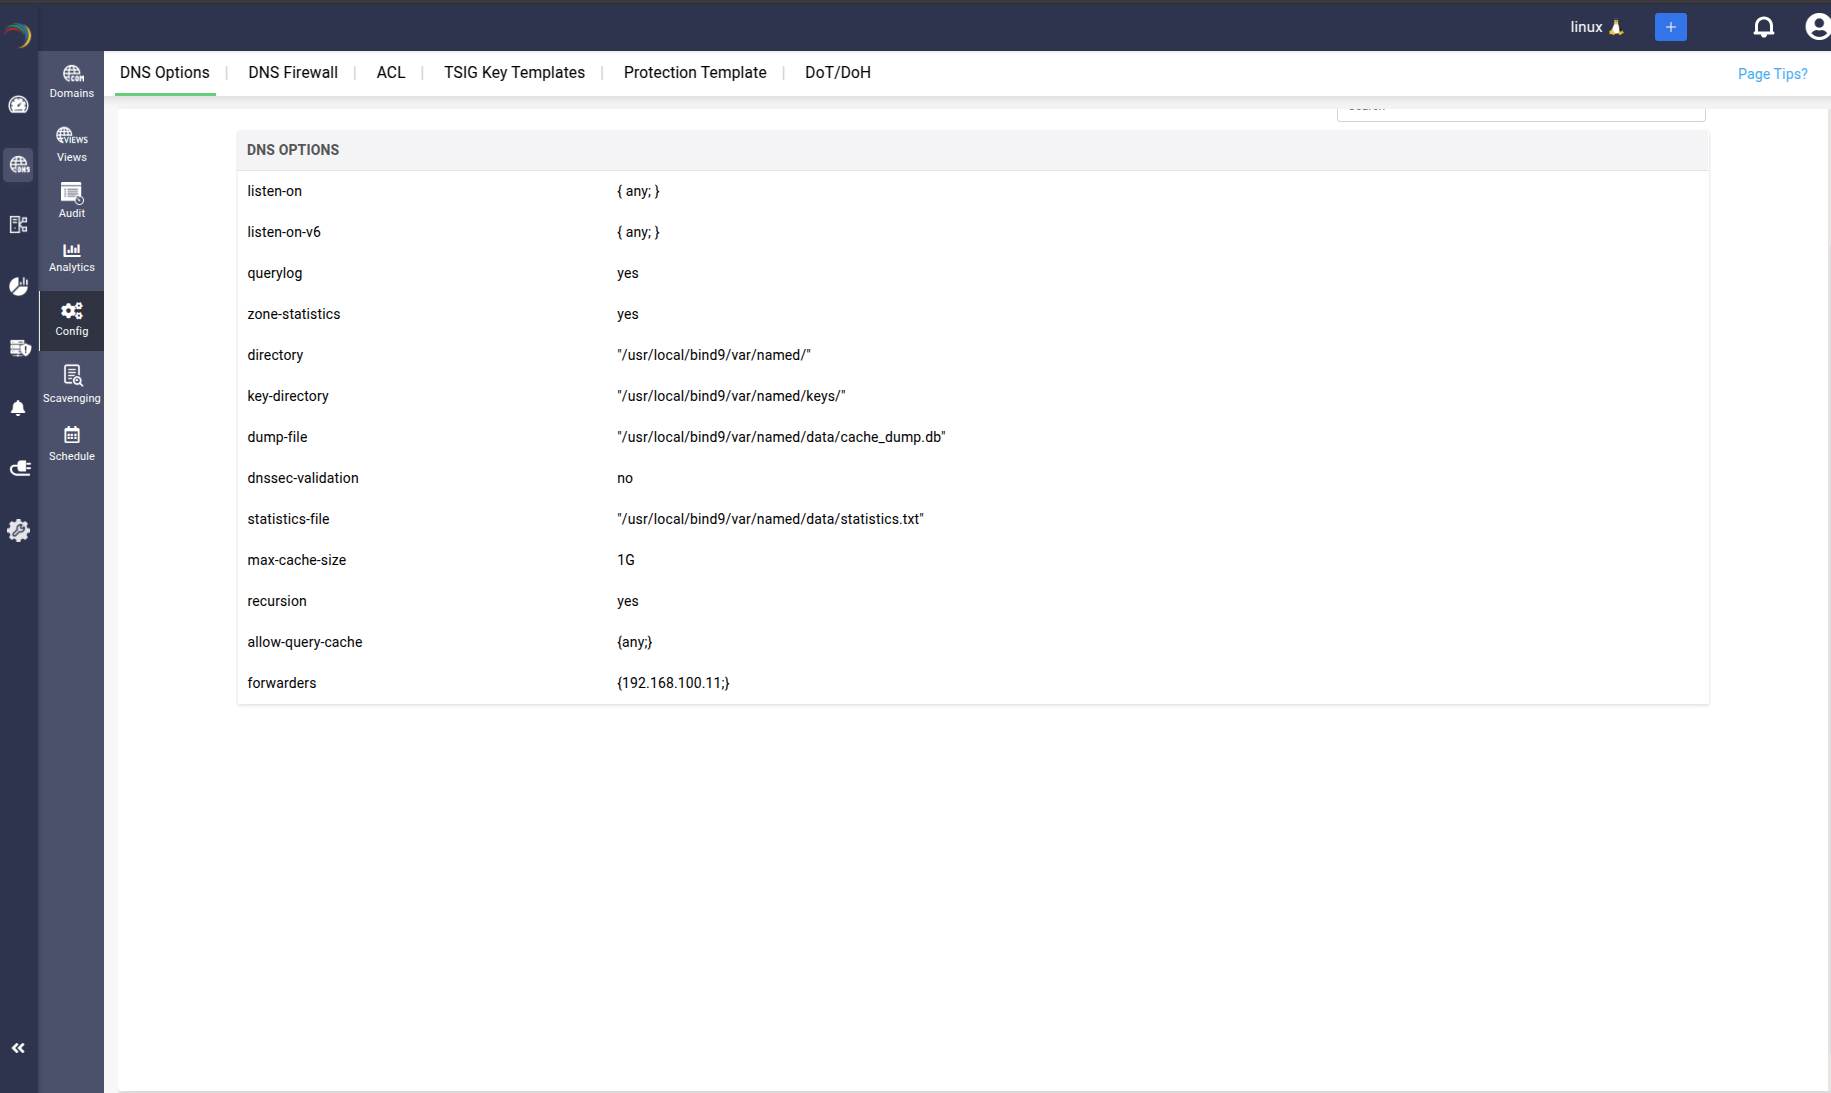This screenshot has width=1831, height=1093.
Task: Select the zone-statistics option name
Action: click(x=294, y=315)
